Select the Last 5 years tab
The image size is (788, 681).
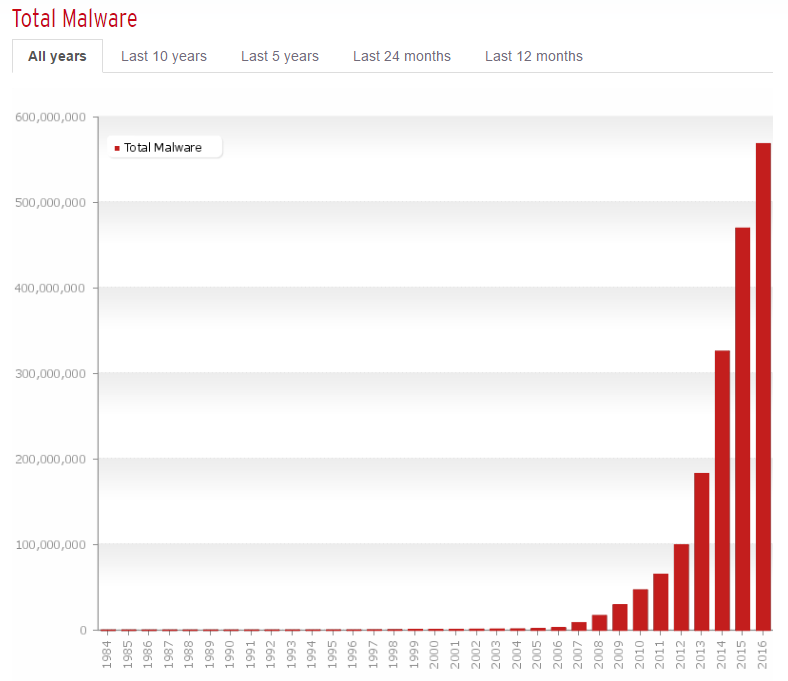click(x=280, y=56)
